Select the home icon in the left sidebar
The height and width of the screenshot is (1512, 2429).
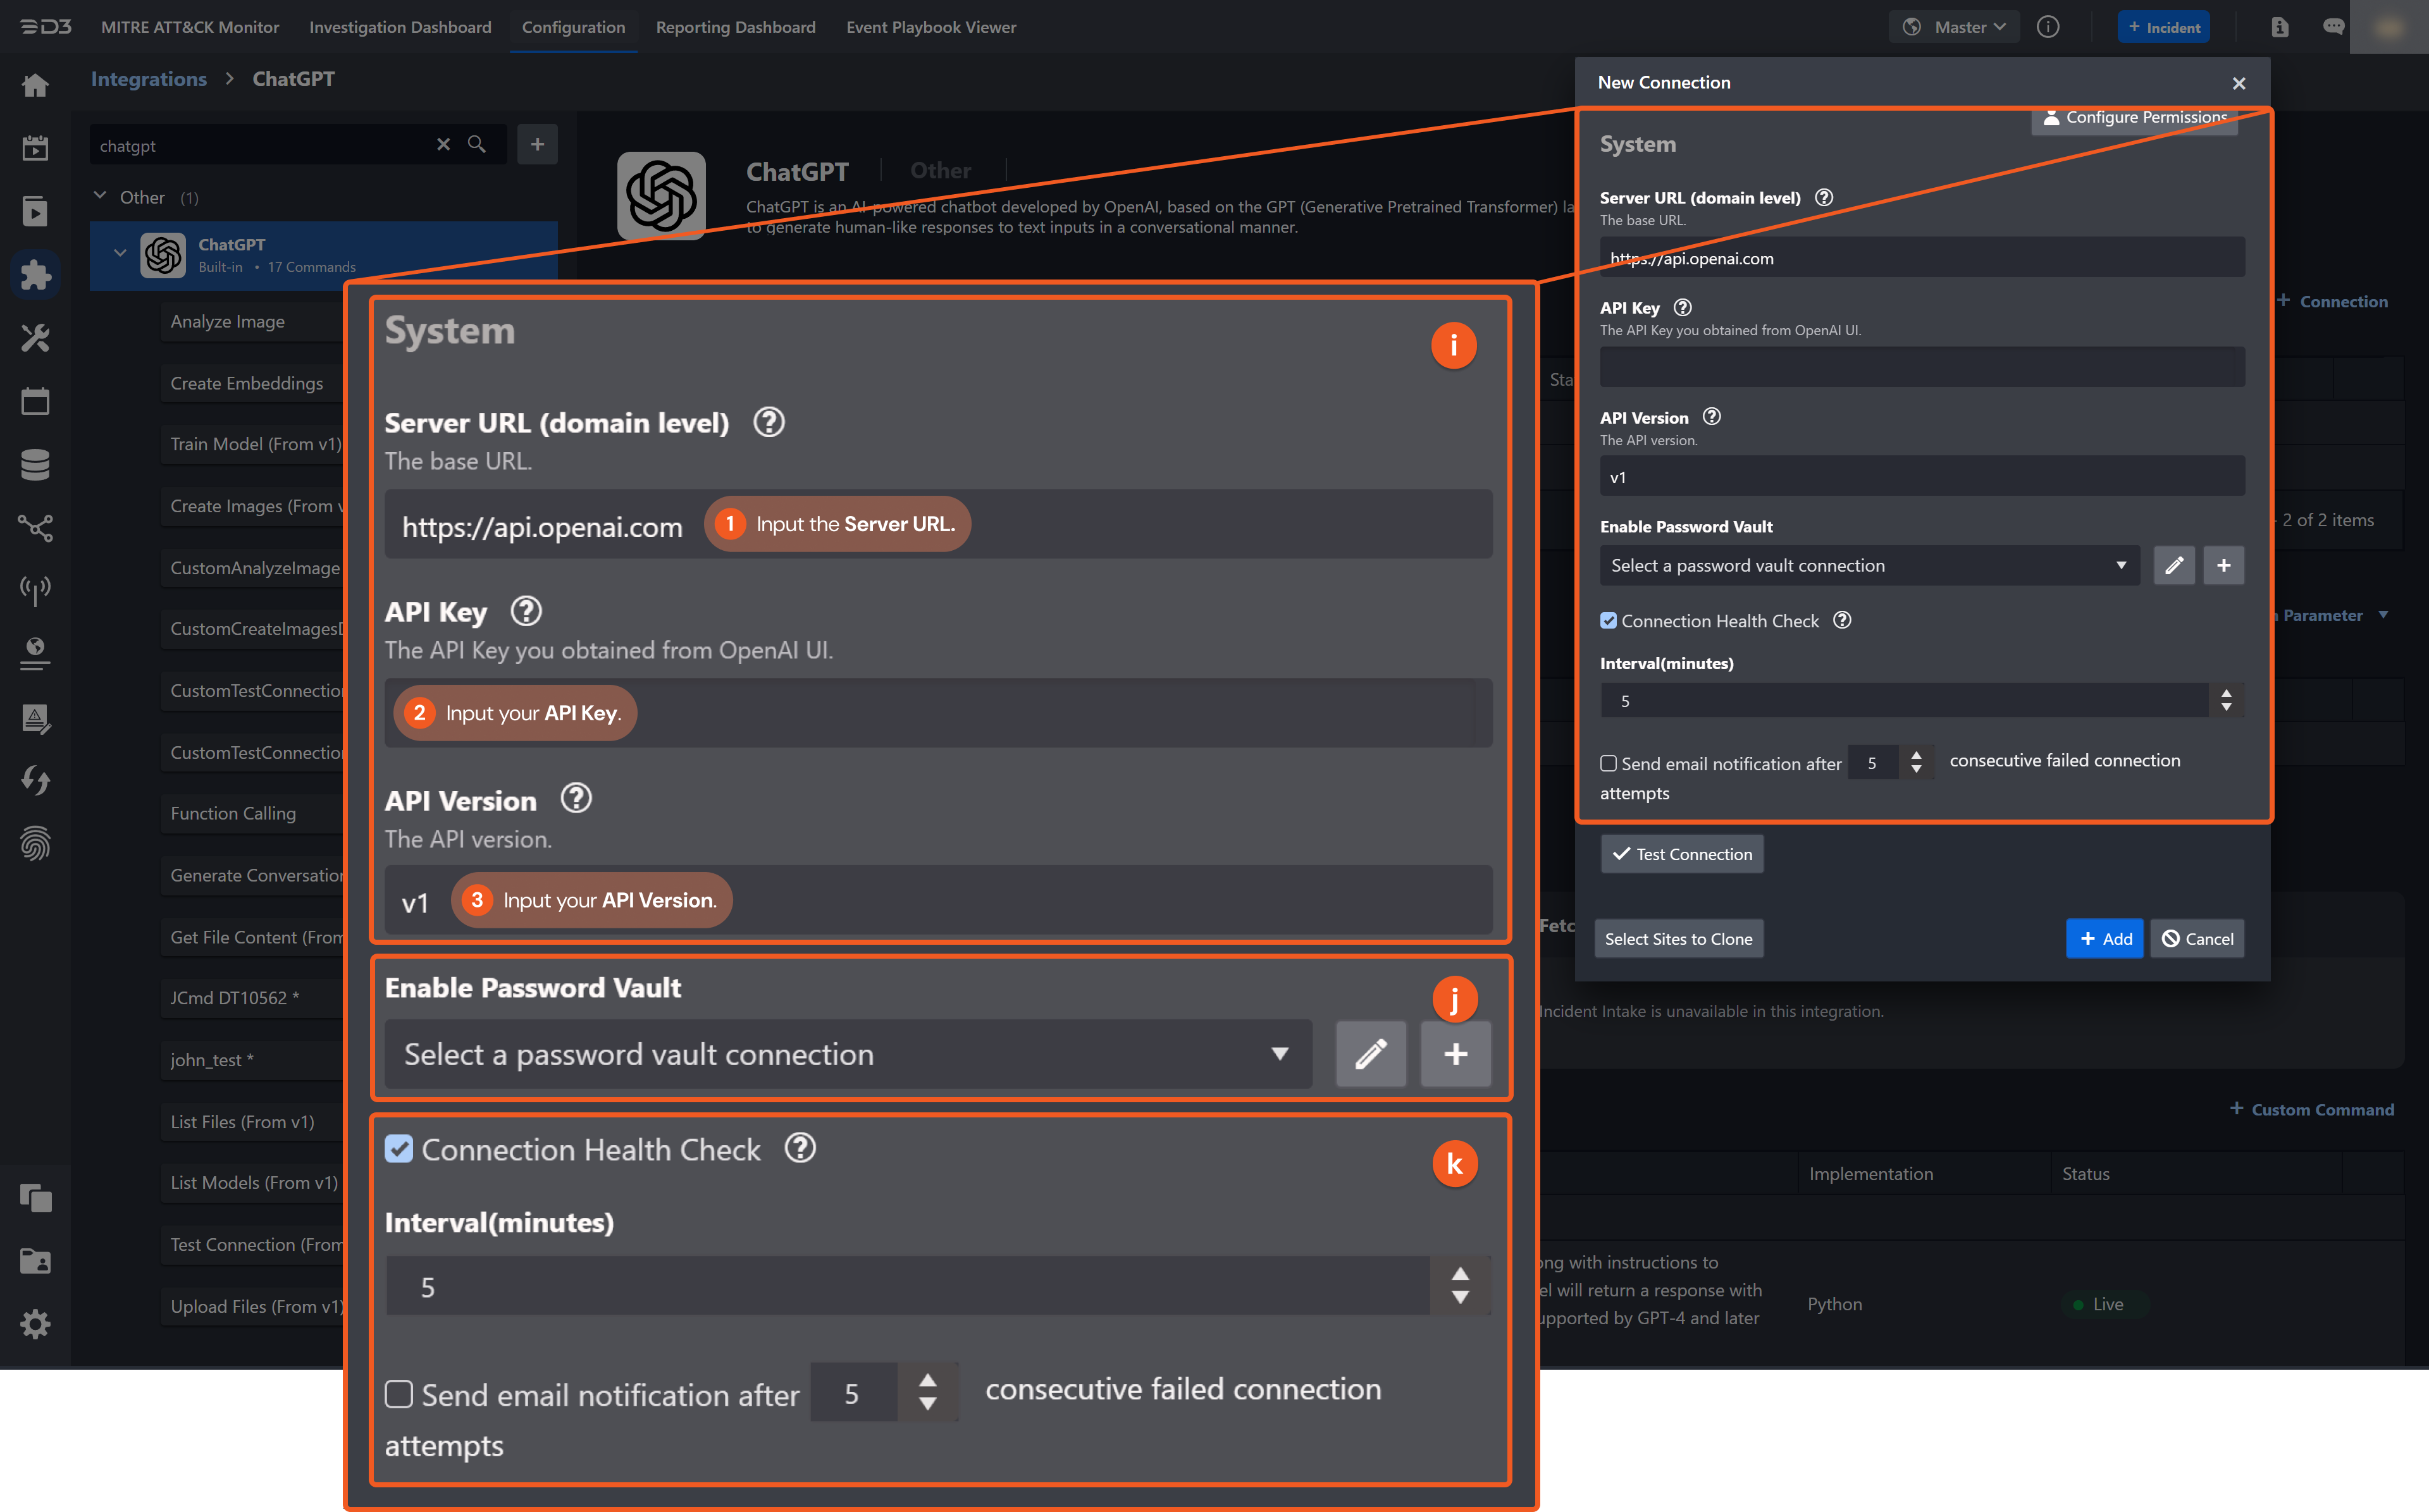(x=36, y=85)
